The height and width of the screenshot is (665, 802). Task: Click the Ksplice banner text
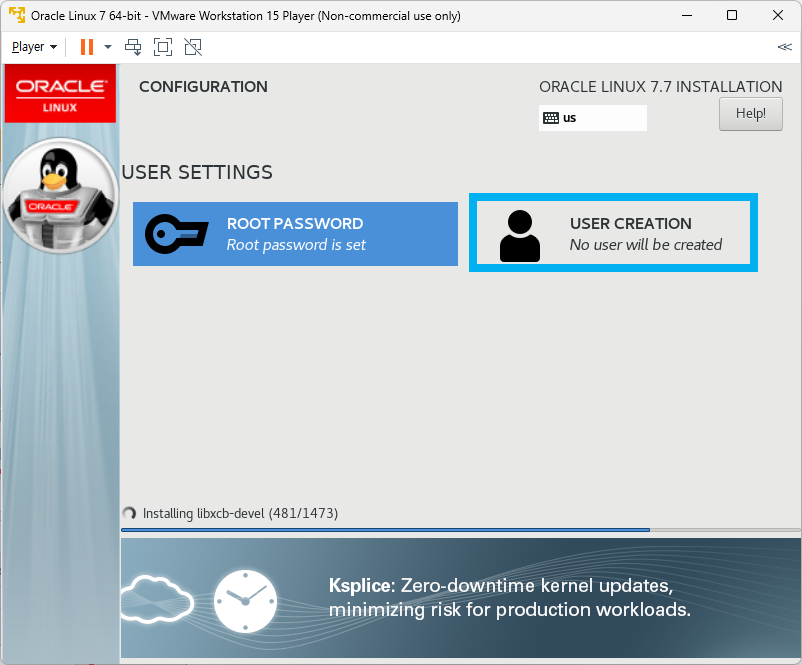(509, 597)
